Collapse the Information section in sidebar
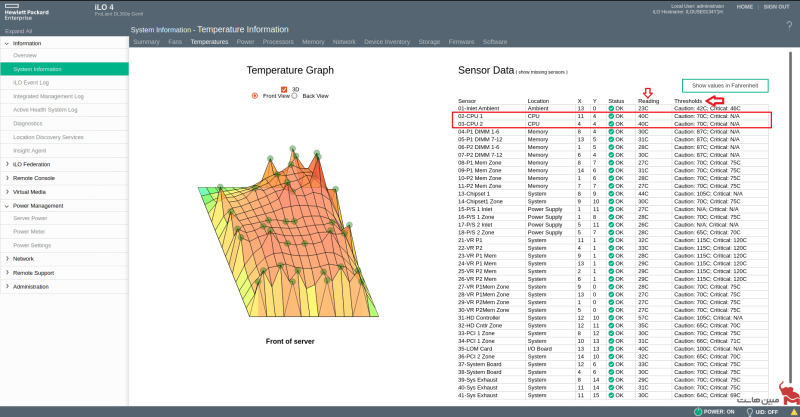800x417 pixels. coord(7,43)
